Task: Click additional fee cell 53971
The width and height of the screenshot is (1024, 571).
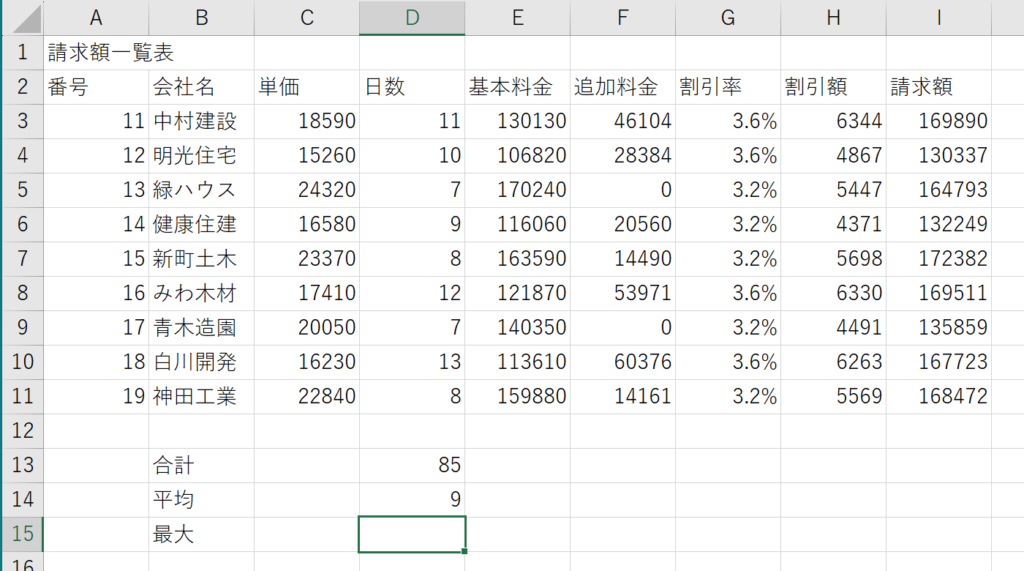Action: pyautogui.click(x=622, y=293)
